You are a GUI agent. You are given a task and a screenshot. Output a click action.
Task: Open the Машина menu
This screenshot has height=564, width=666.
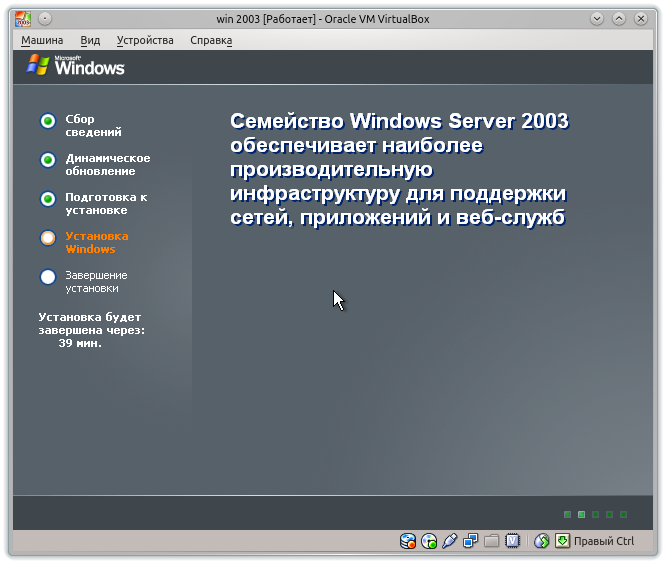tap(42, 40)
